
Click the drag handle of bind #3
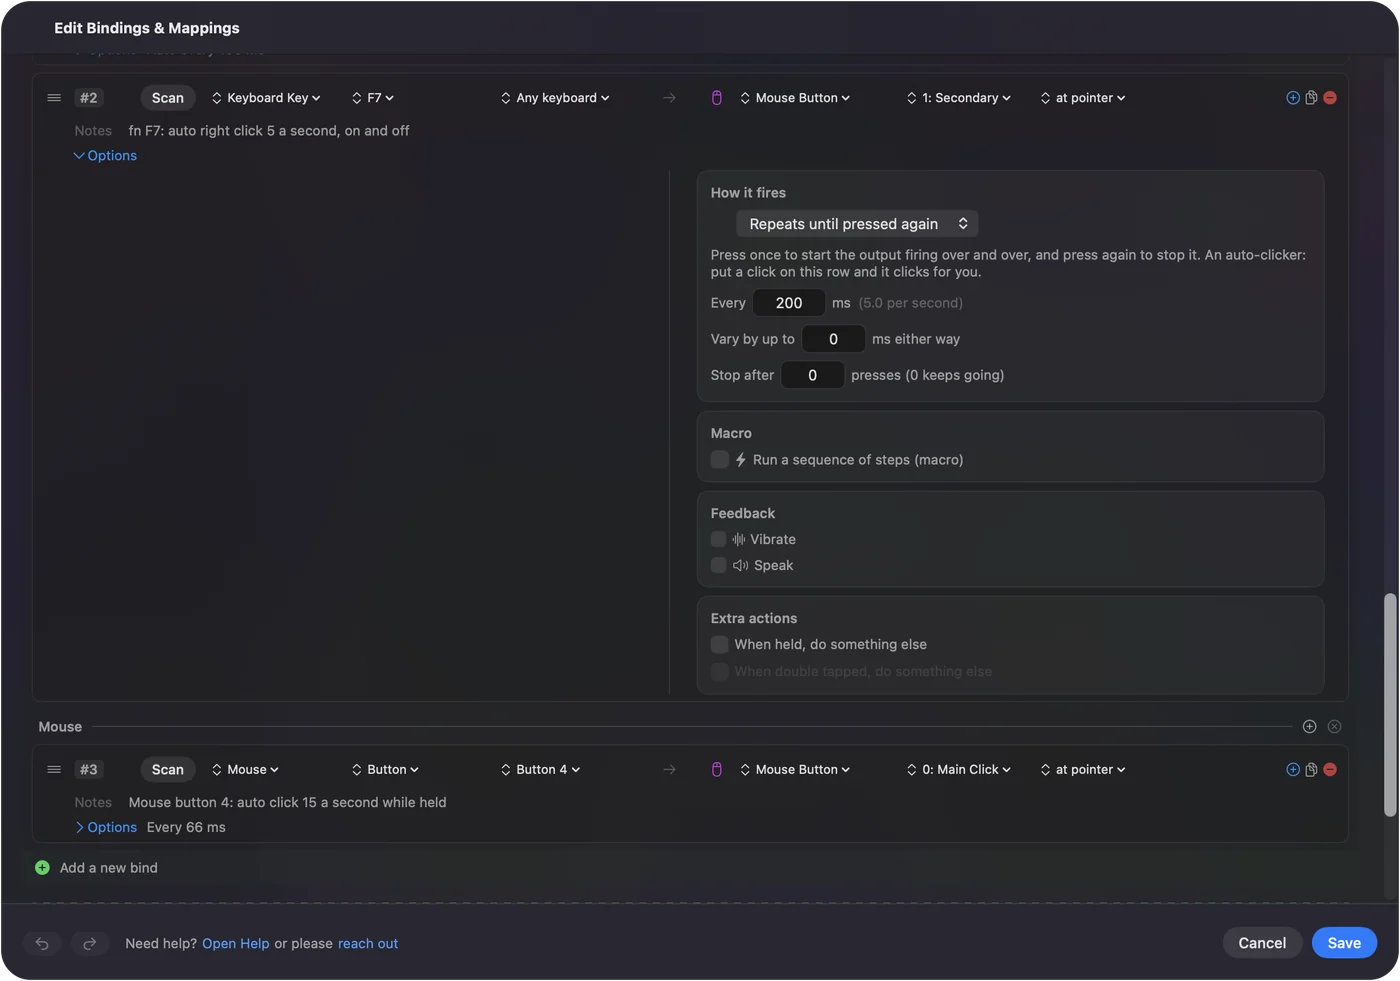(x=54, y=770)
